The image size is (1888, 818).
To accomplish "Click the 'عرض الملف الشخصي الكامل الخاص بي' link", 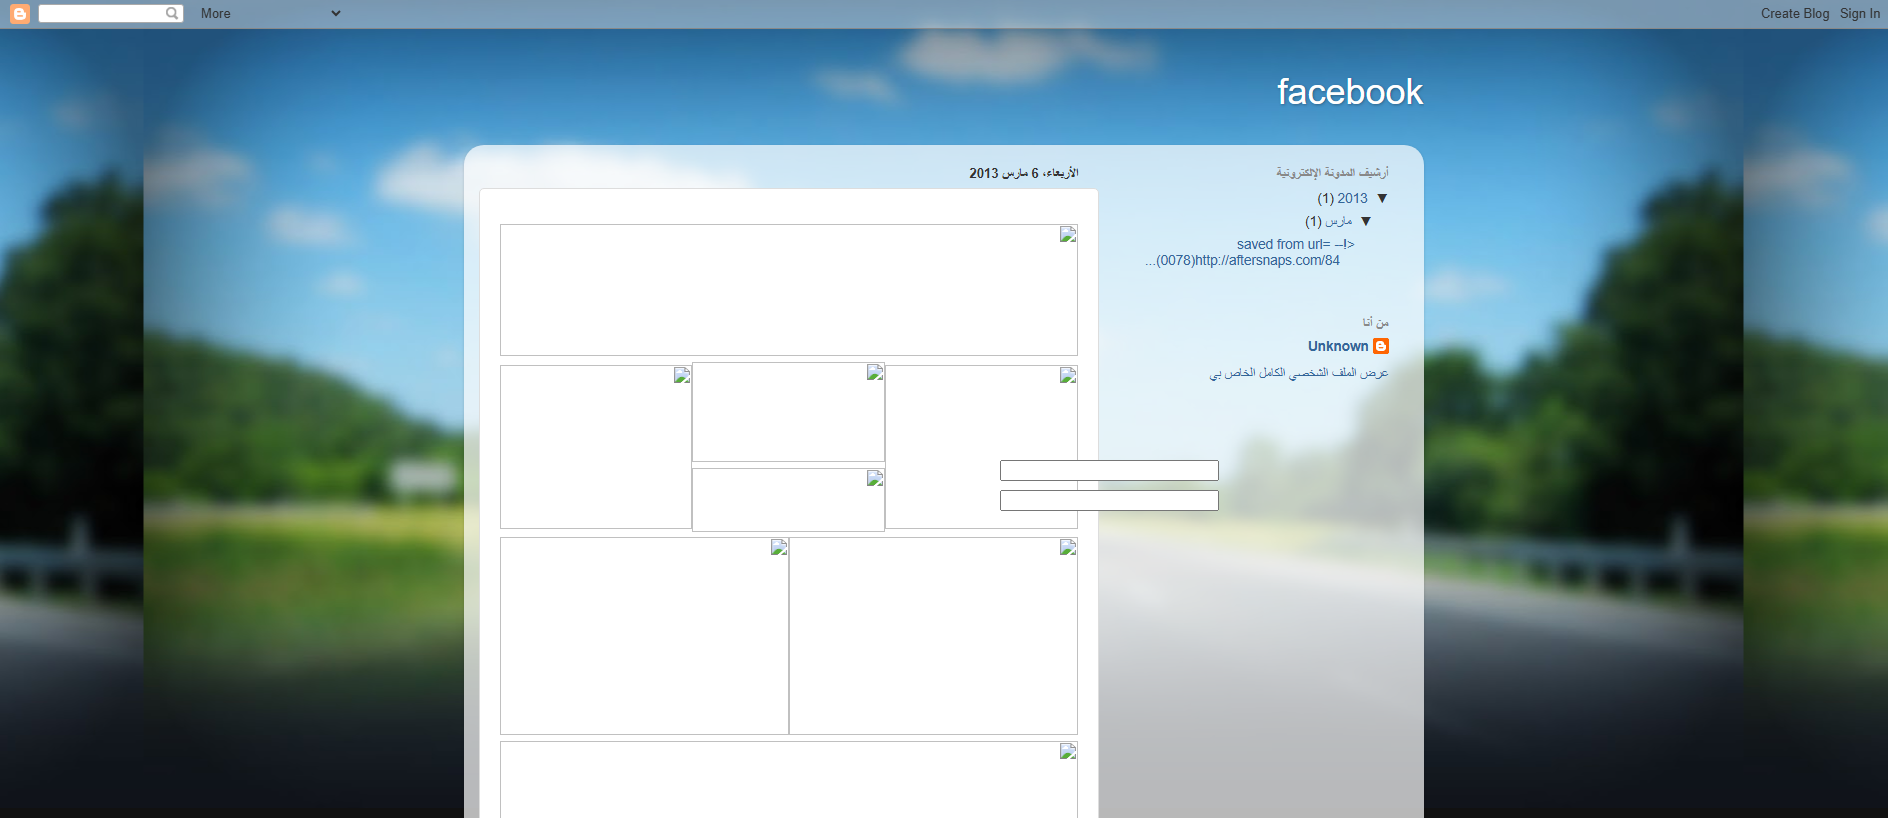I will coord(1299,373).
